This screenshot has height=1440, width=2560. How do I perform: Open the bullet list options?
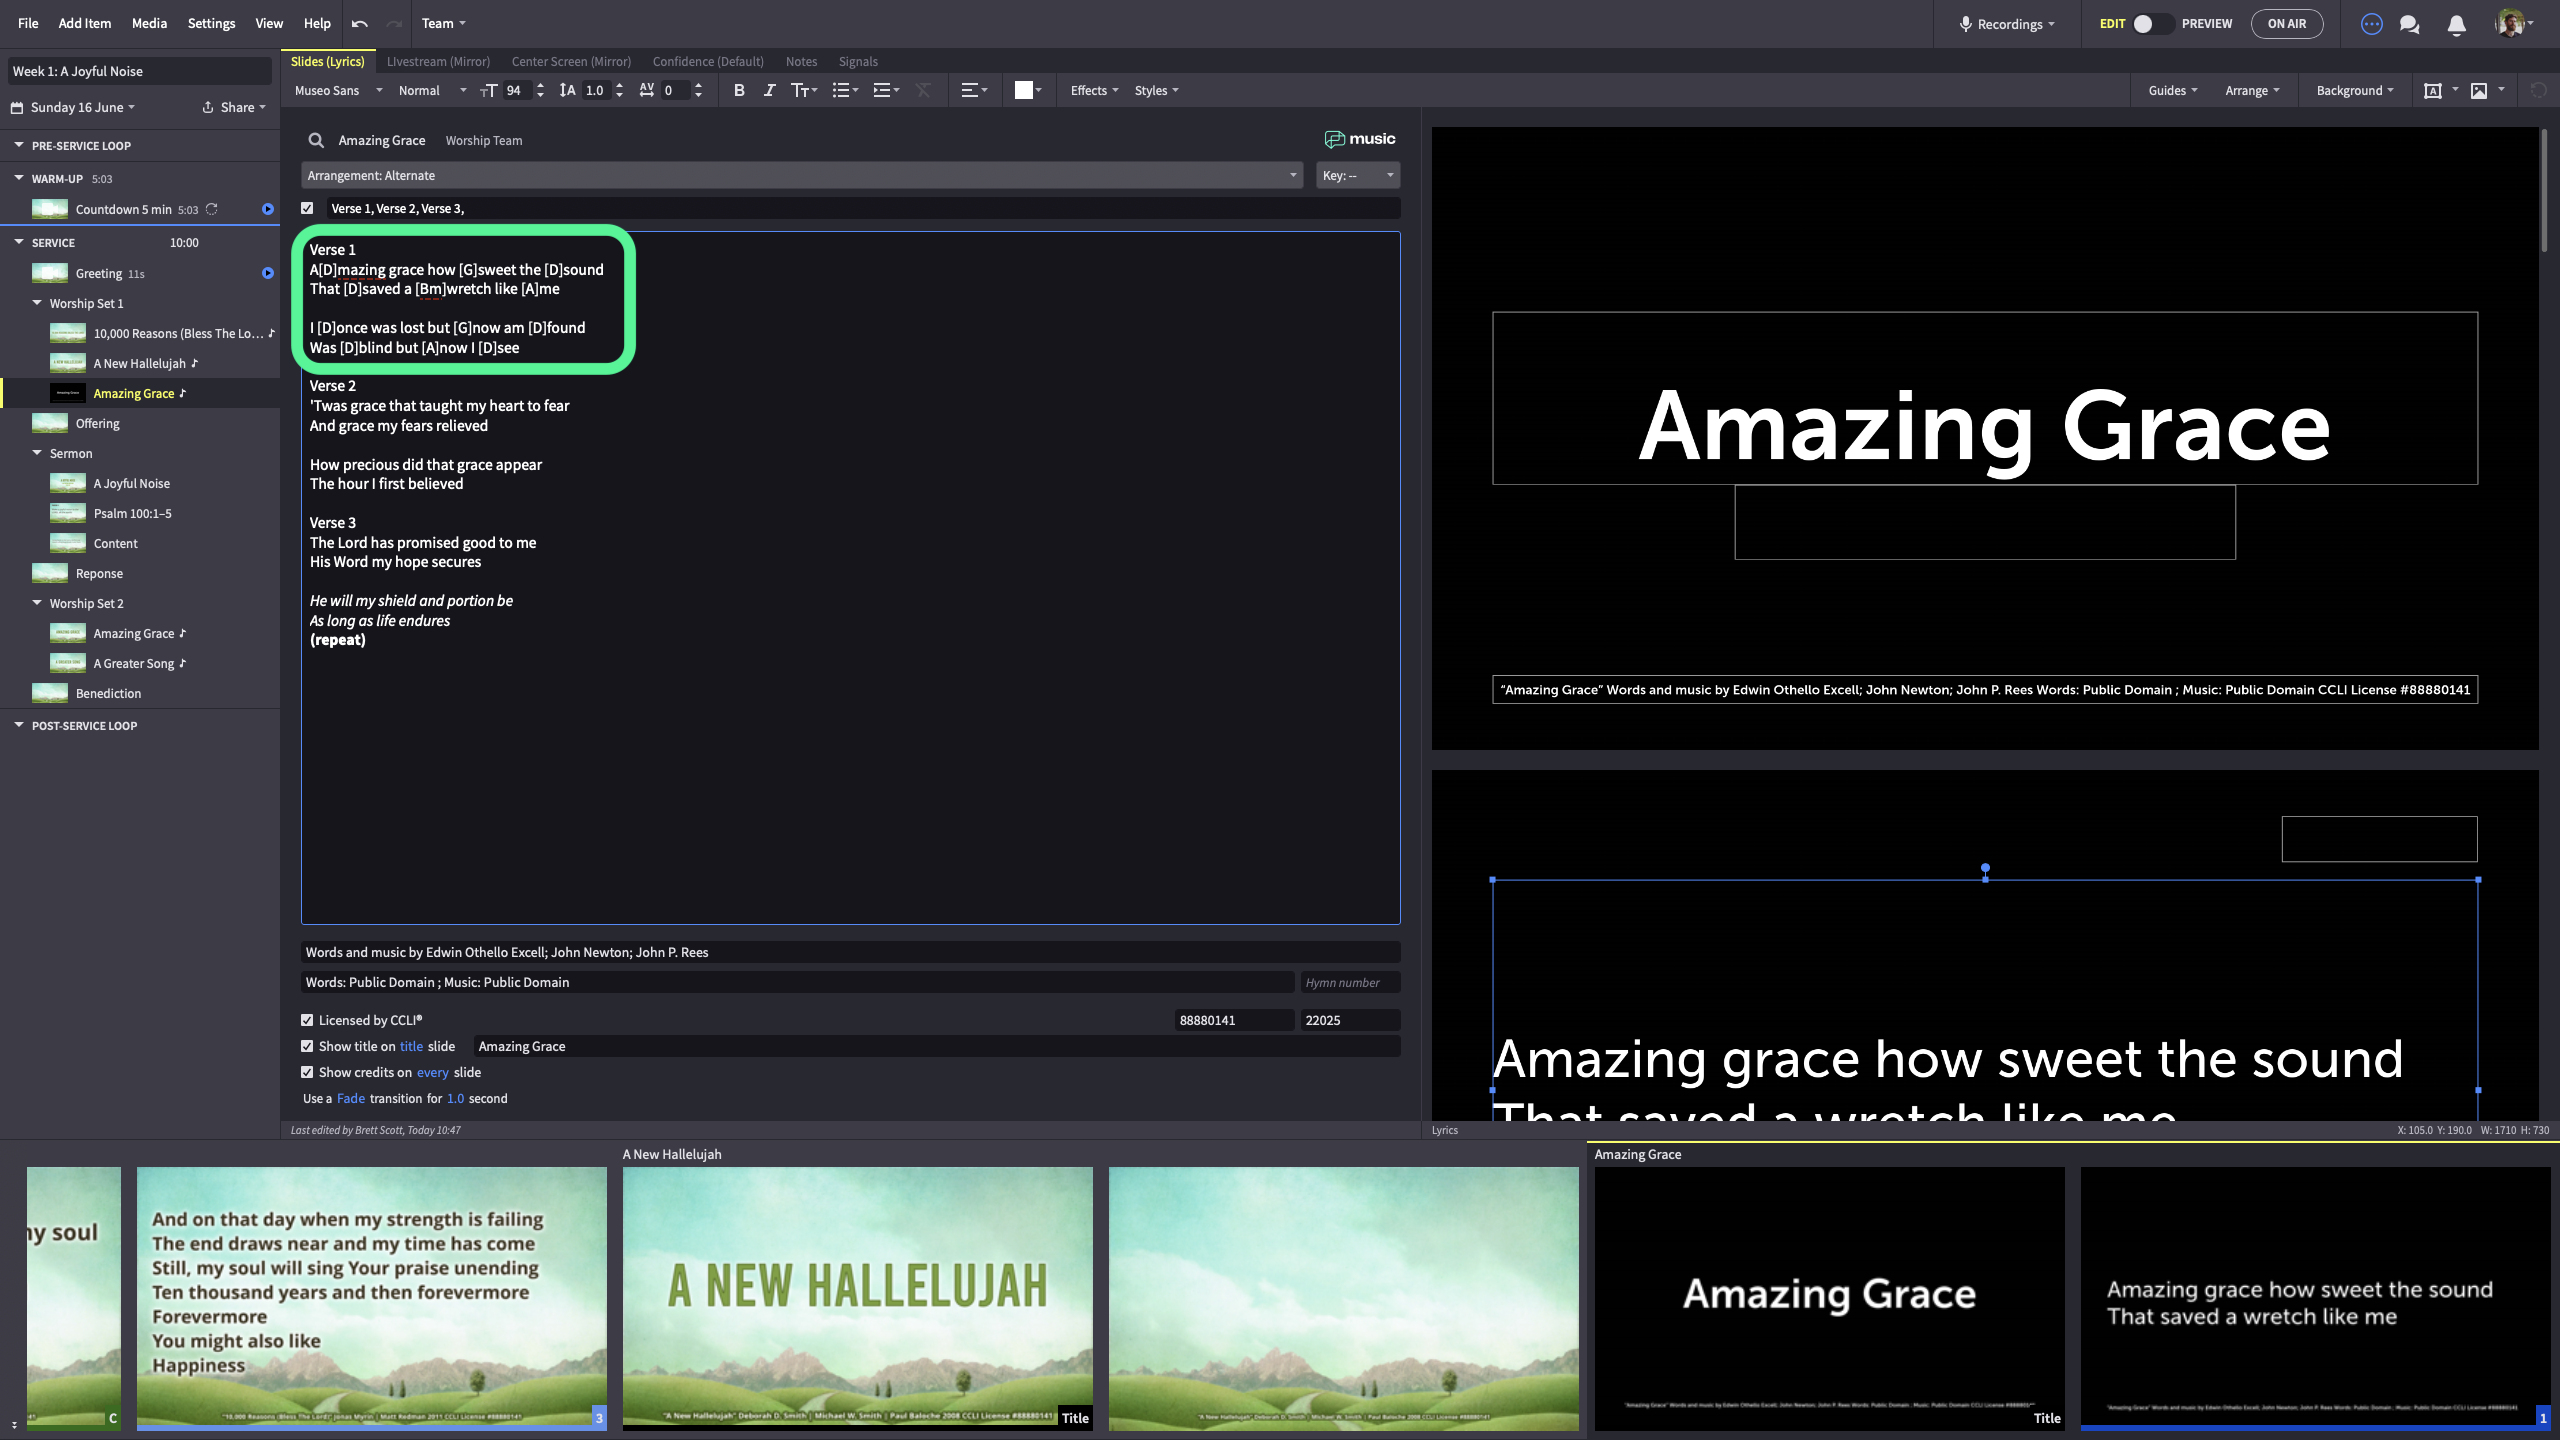tap(845, 91)
